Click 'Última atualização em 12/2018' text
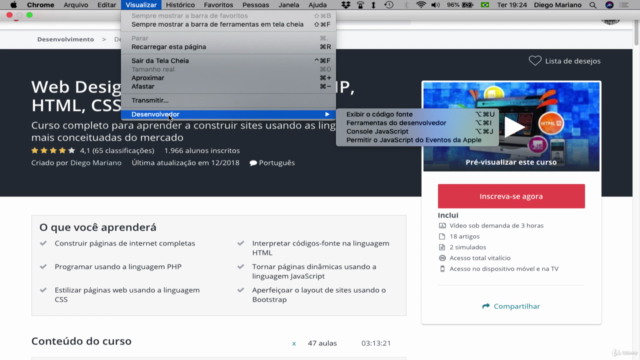This screenshot has height=360, width=640. [x=185, y=163]
